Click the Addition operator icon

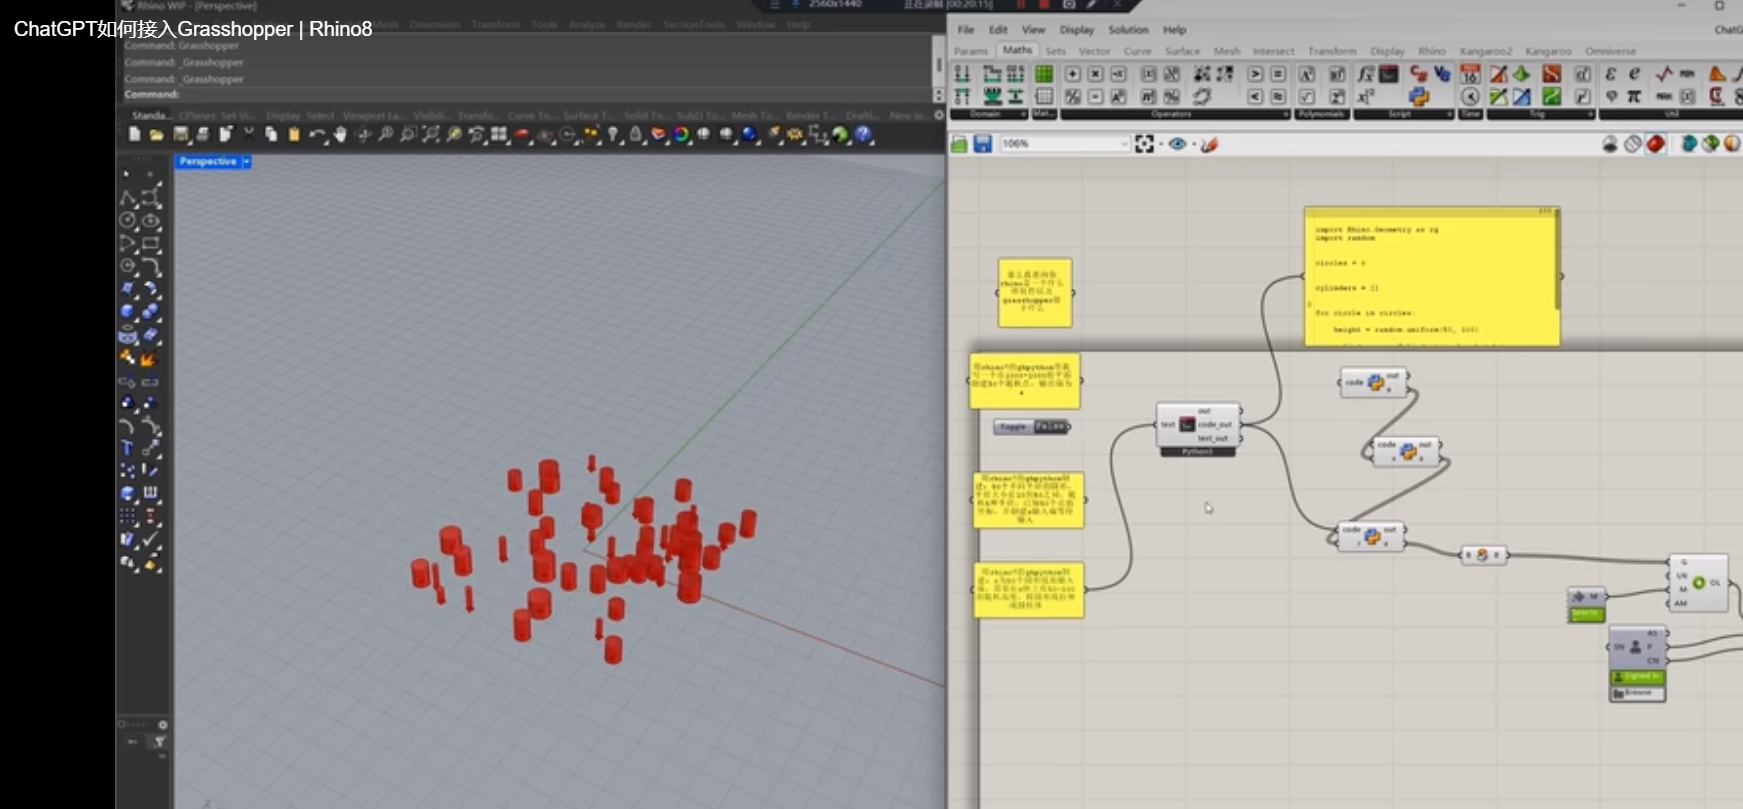pos(1072,74)
